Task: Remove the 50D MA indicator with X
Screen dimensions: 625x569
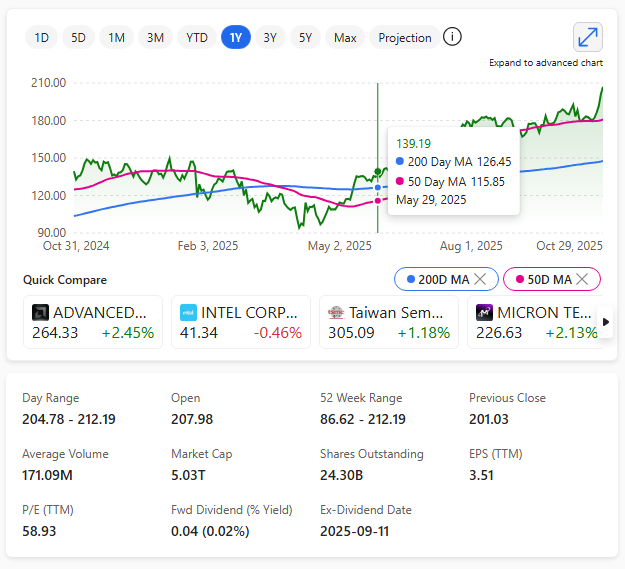Action: point(586,279)
